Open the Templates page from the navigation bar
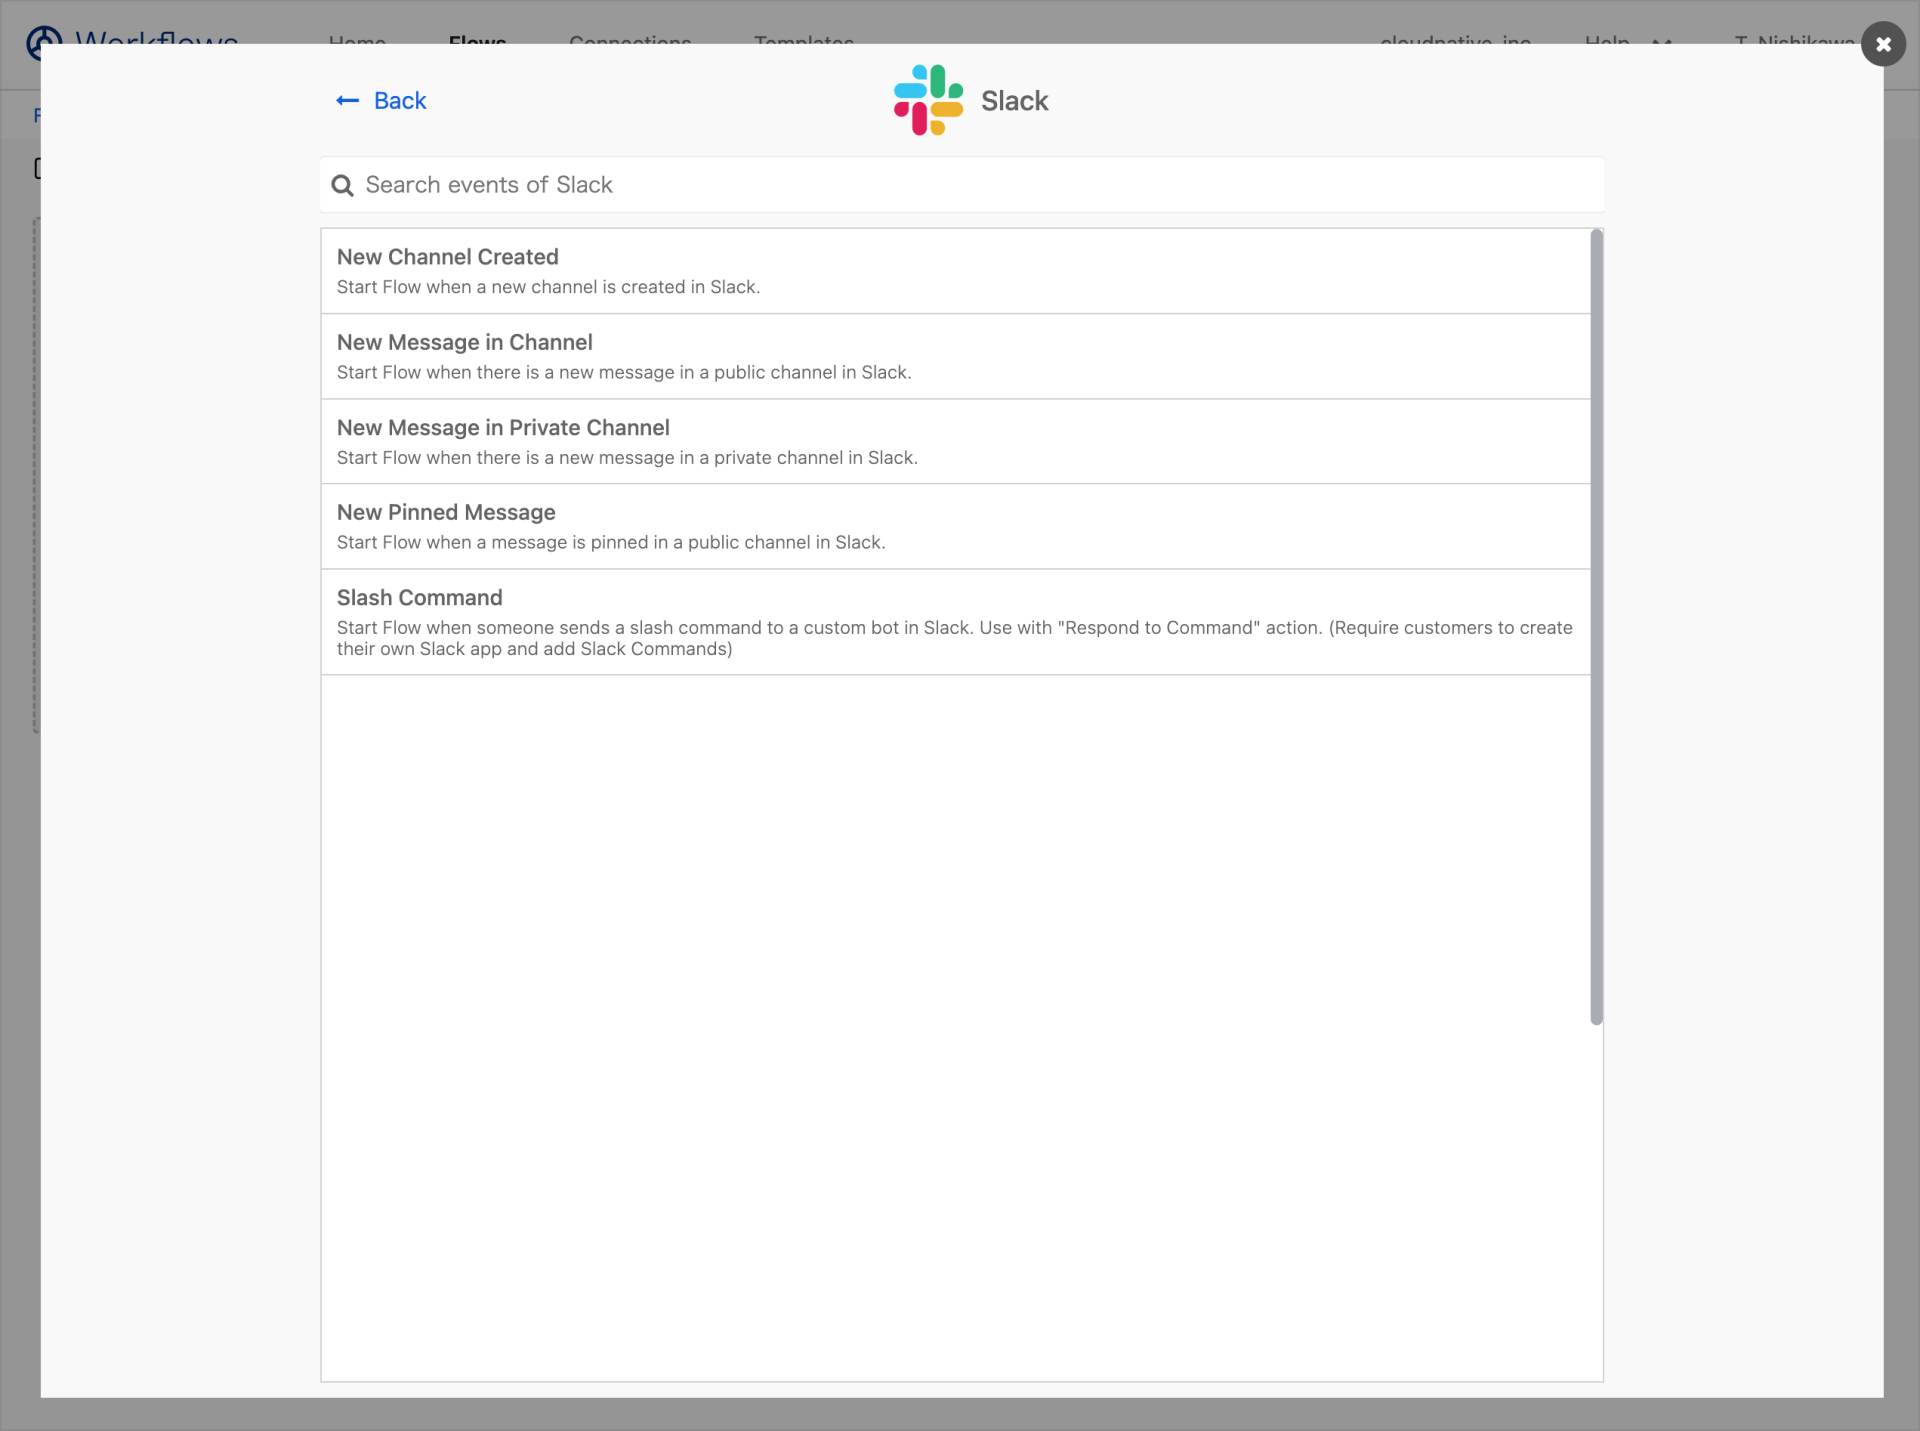The height and width of the screenshot is (1431, 1920). click(803, 44)
